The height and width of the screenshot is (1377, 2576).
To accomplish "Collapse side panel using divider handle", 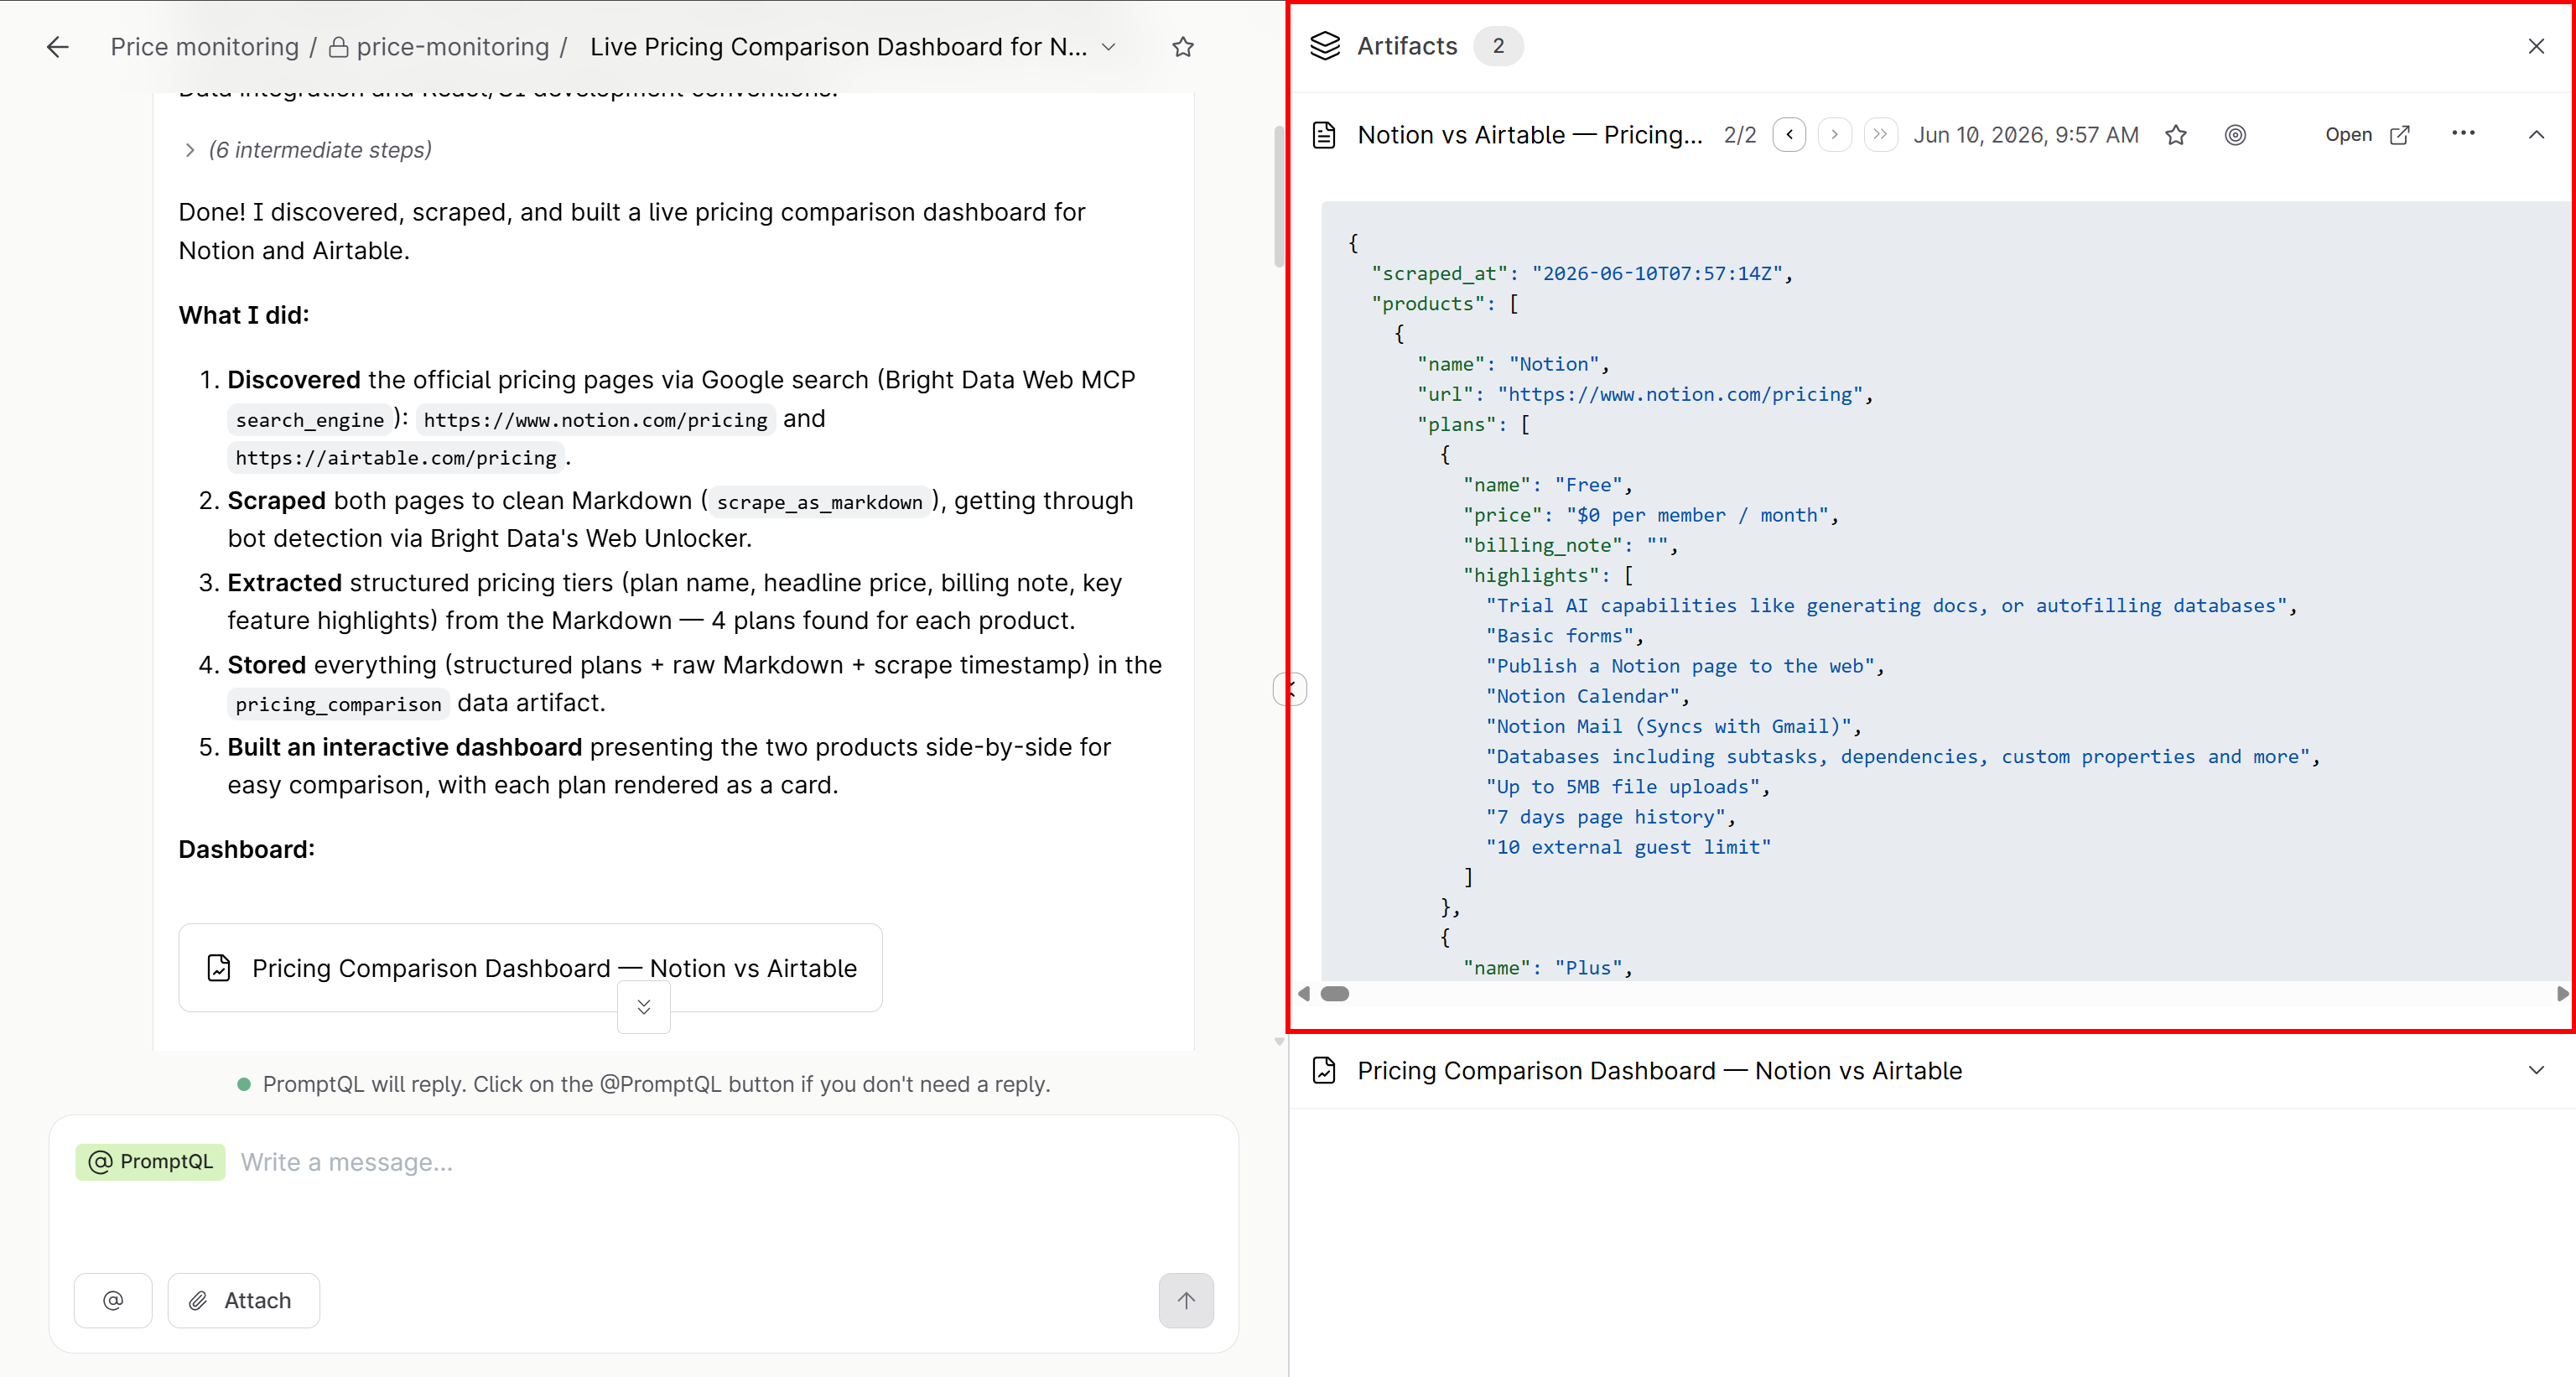I will [x=1291, y=689].
